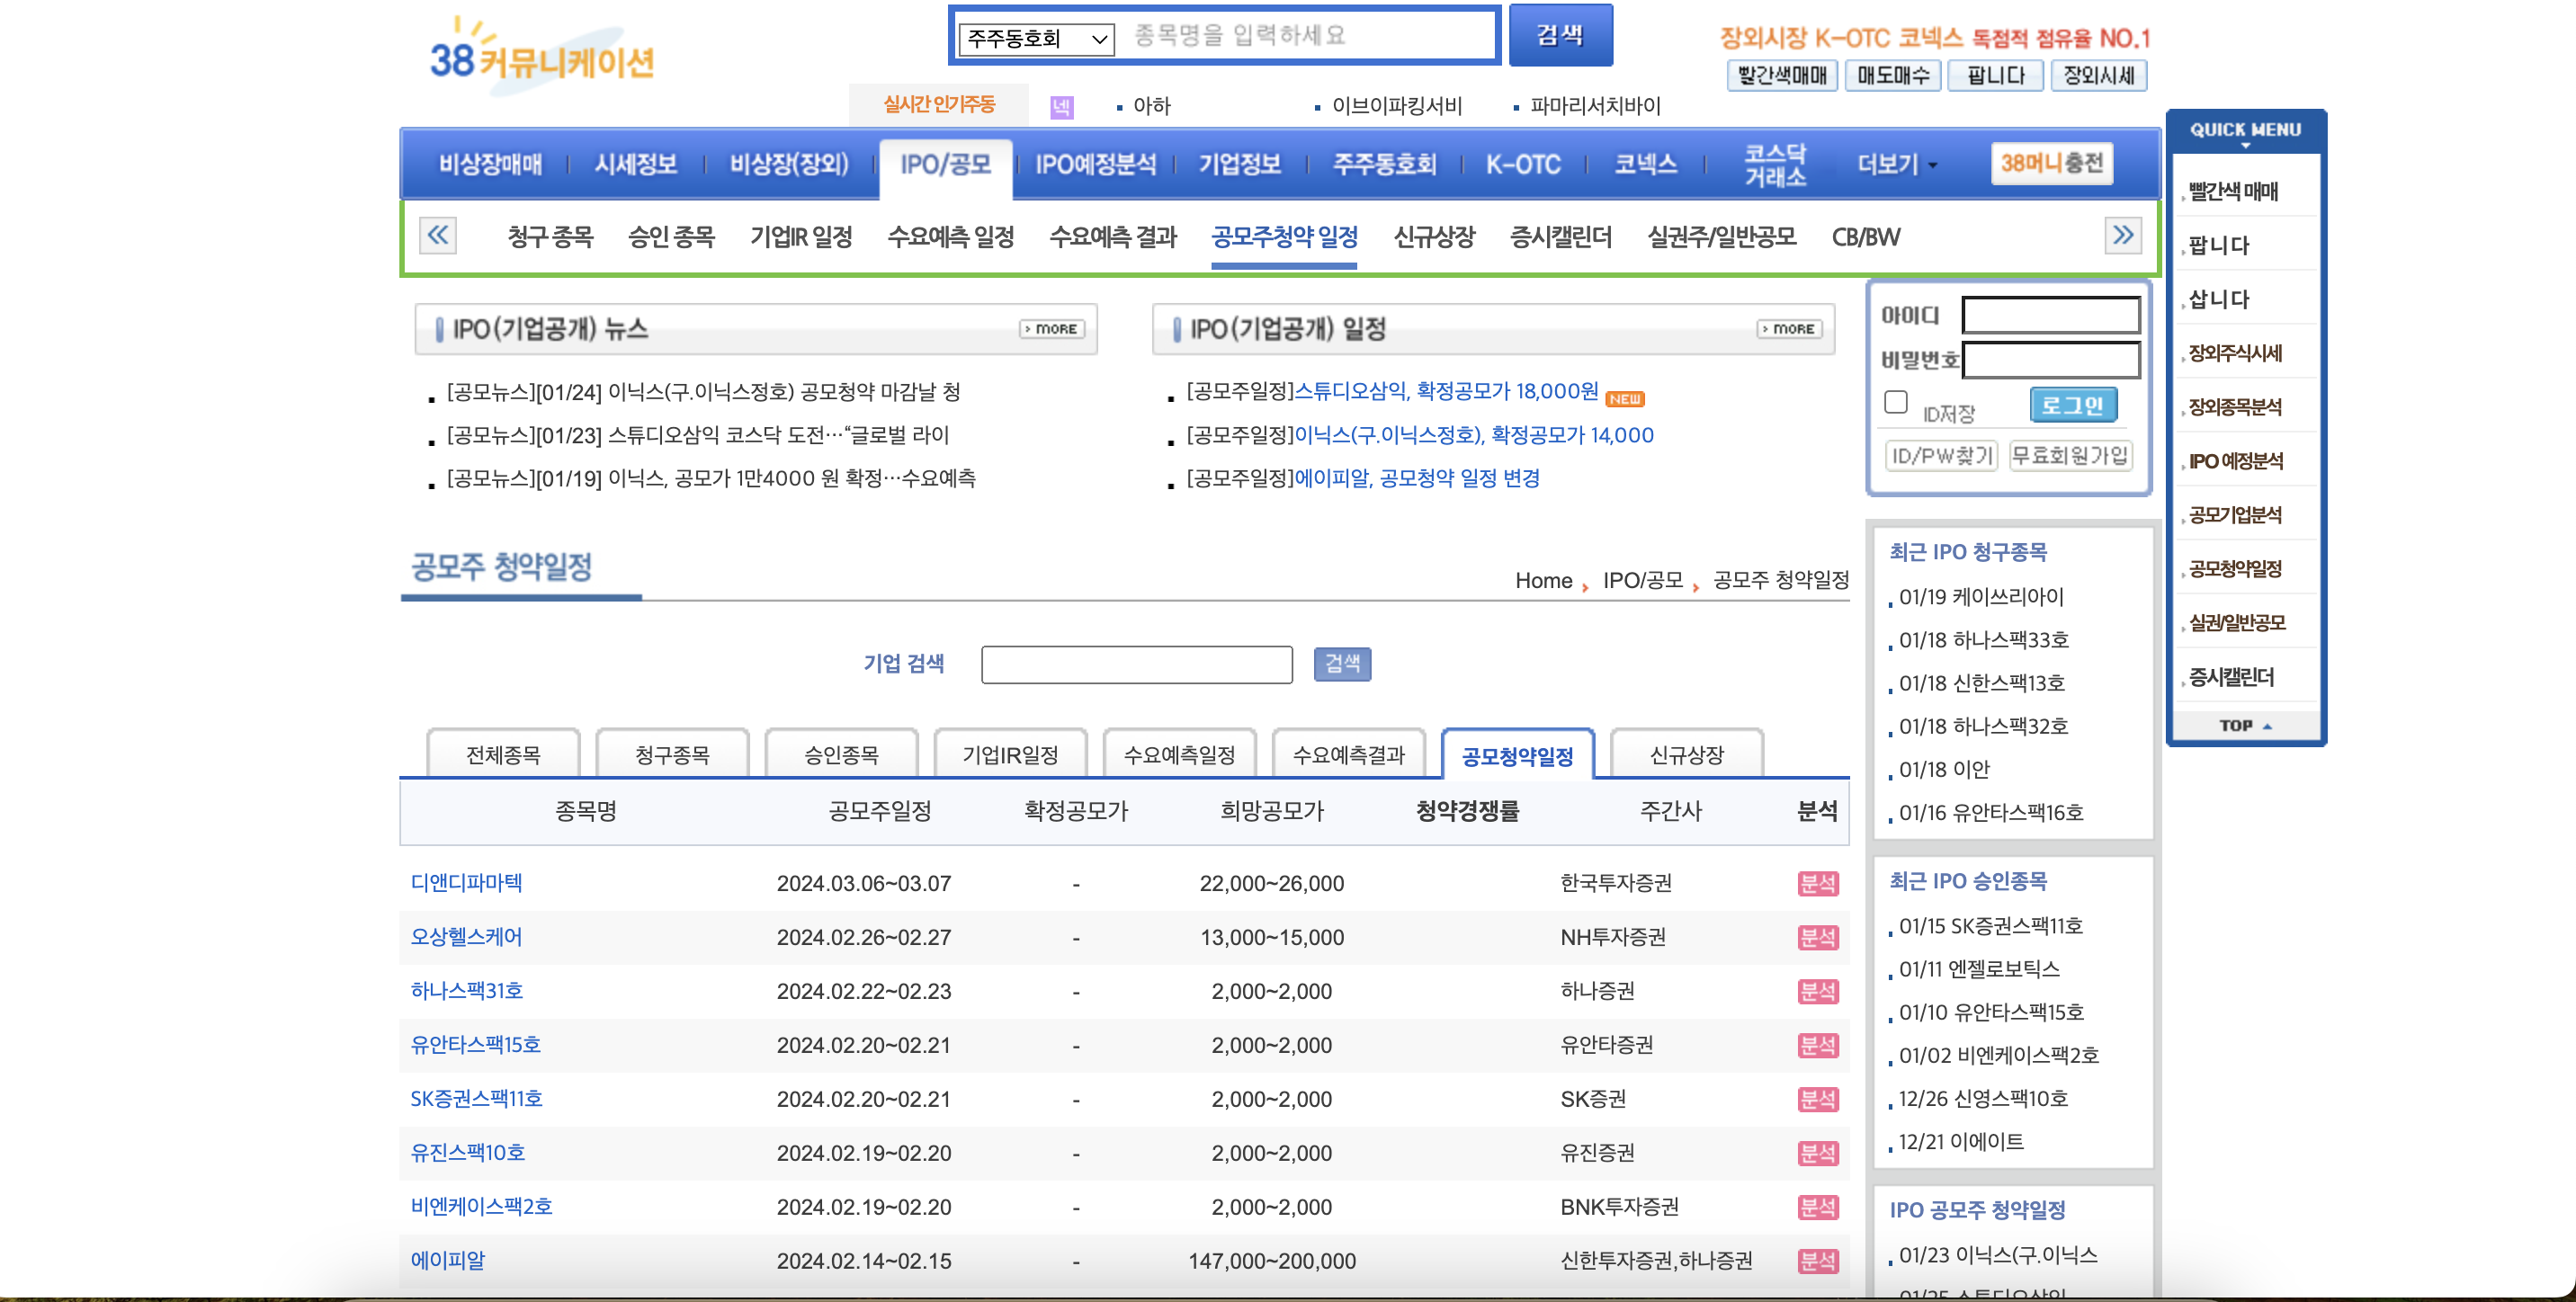Click the right double-chevron submenu arrow
Image resolution: width=2576 pixels, height=1302 pixels.
click(x=2123, y=236)
